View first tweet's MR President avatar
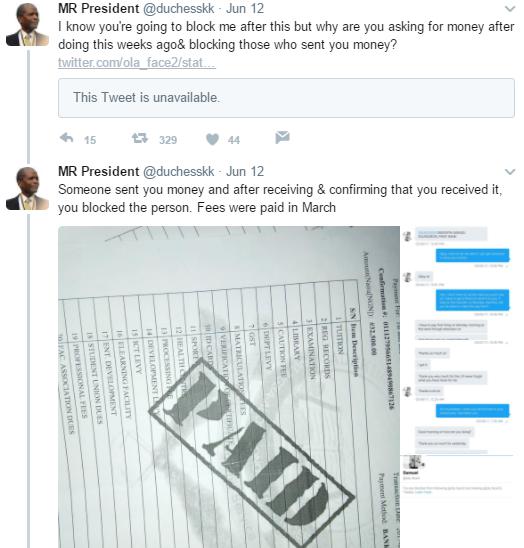The width and height of the screenshot is (524, 548). pyautogui.click(x=27, y=24)
